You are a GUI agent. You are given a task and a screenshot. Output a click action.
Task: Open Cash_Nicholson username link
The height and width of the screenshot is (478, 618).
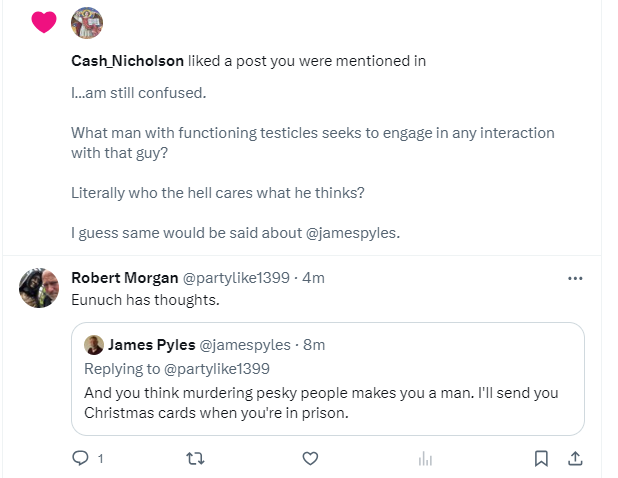pyautogui.click(x=127, y=61)
